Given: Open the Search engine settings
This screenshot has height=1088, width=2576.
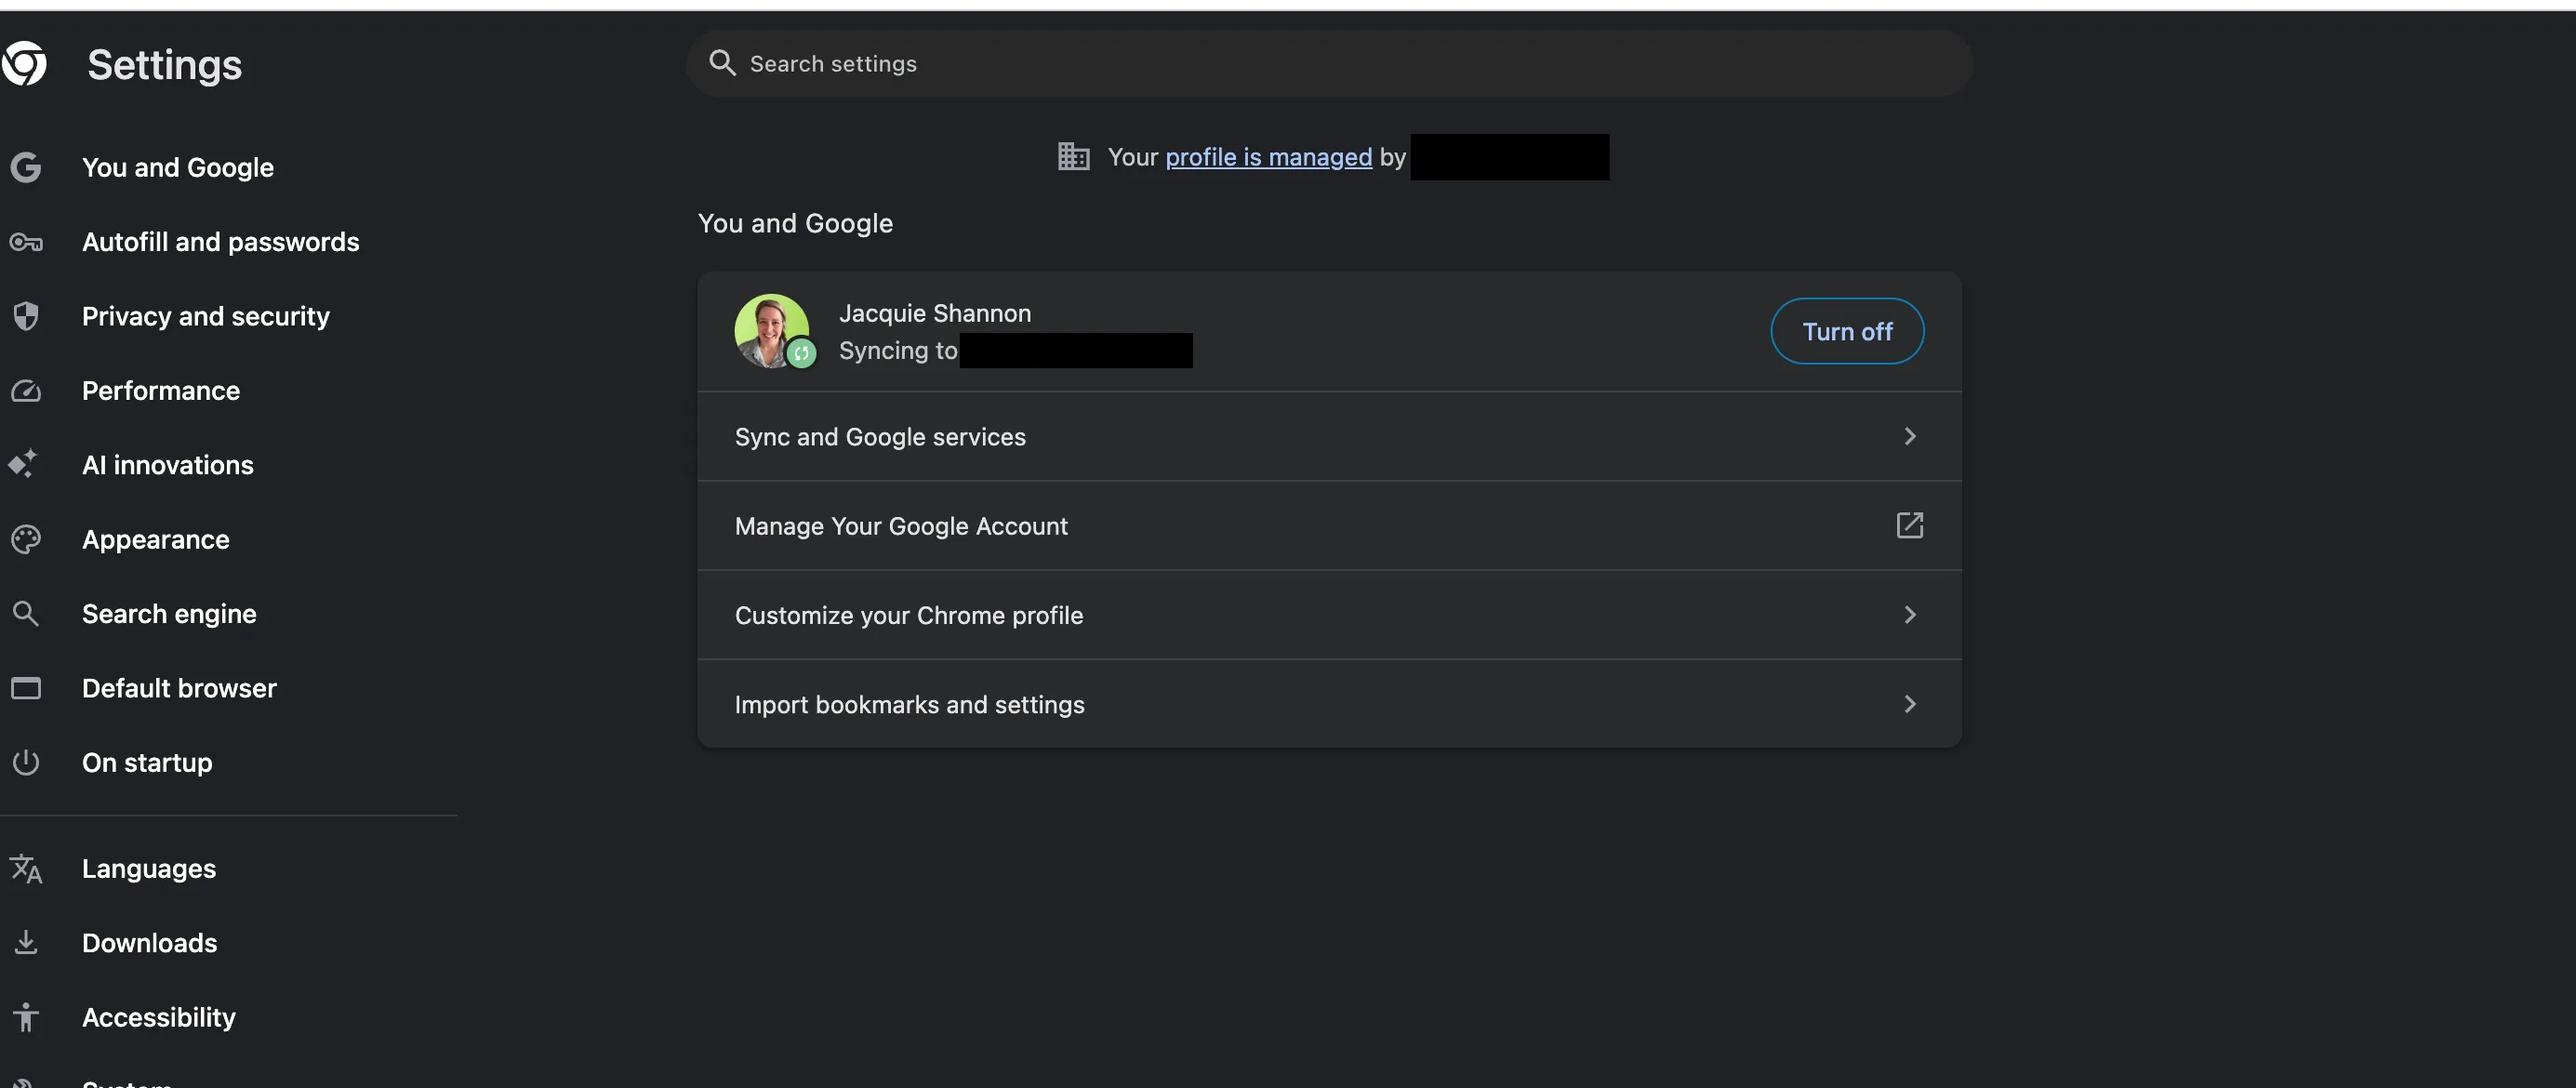Looking at the screenshot, I should pyautogui.click(x=169, y=614).
